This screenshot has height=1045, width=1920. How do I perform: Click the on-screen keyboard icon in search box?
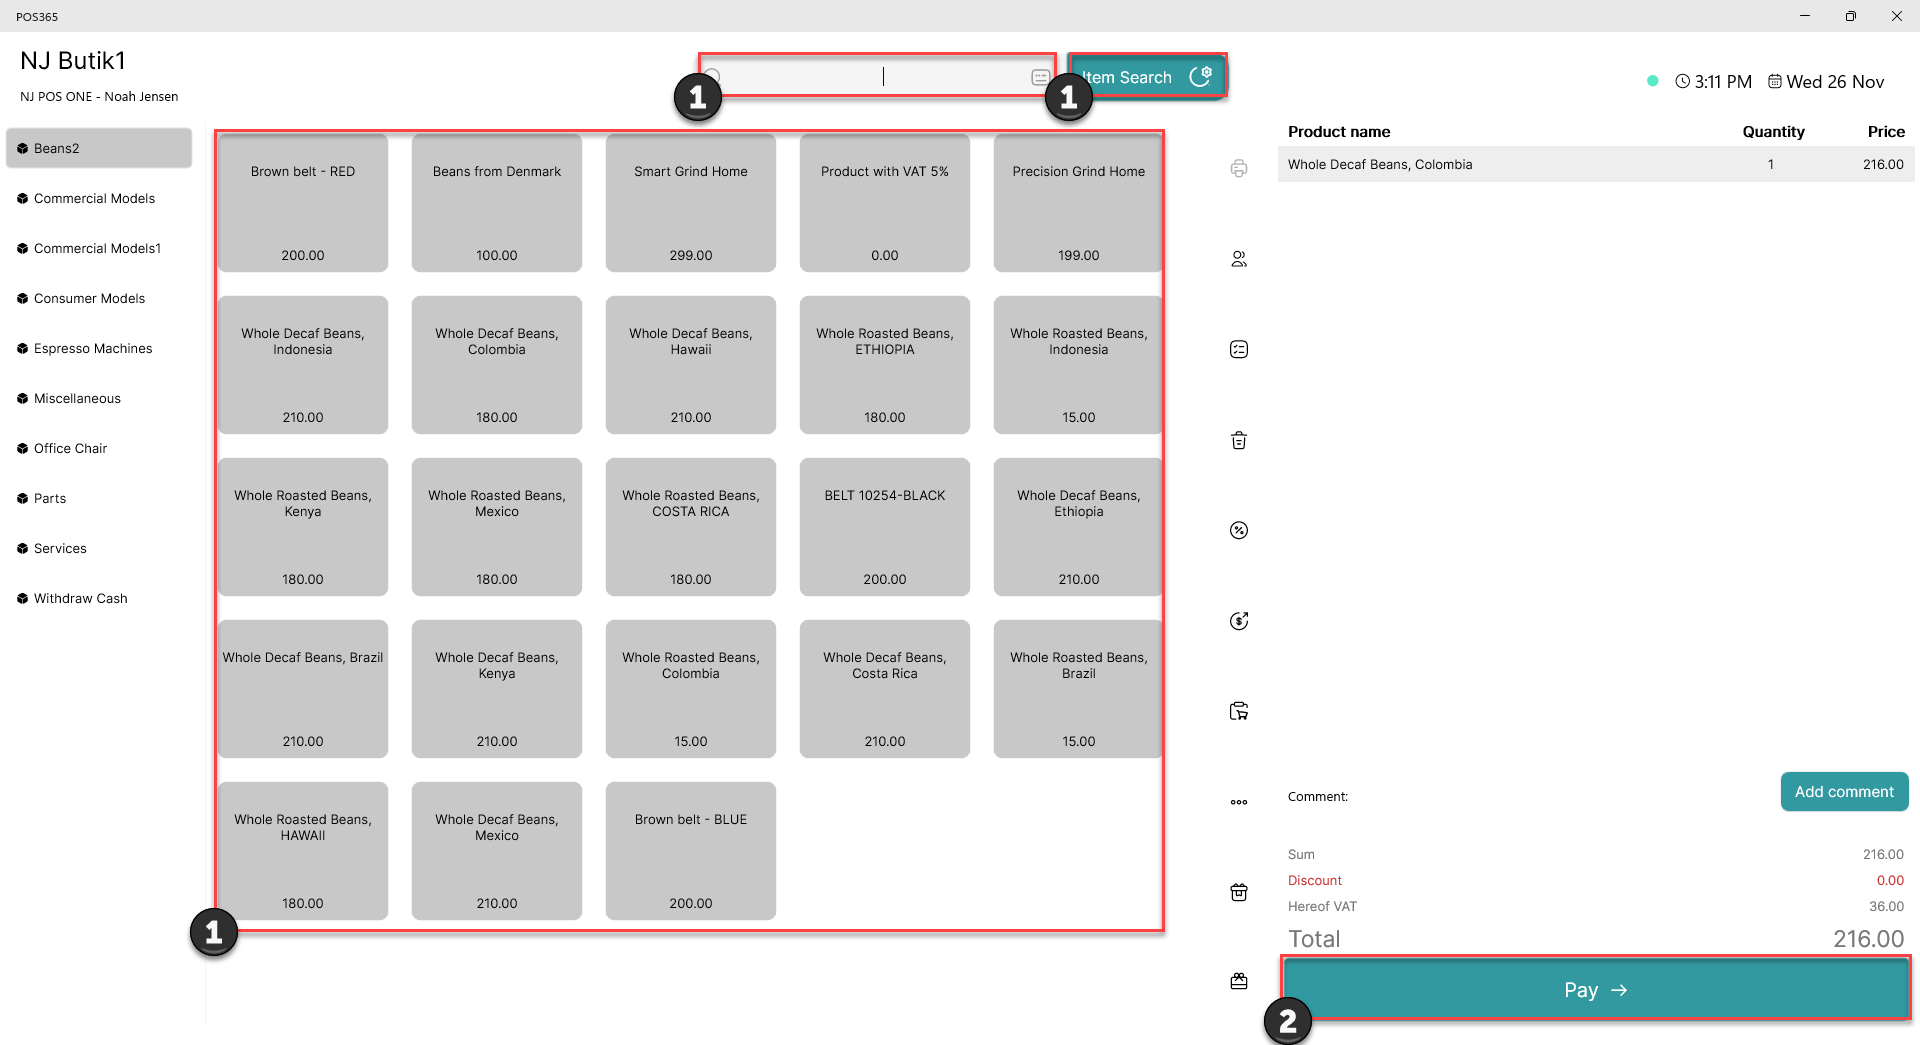pyautogui.click(x=1040, y=77)
